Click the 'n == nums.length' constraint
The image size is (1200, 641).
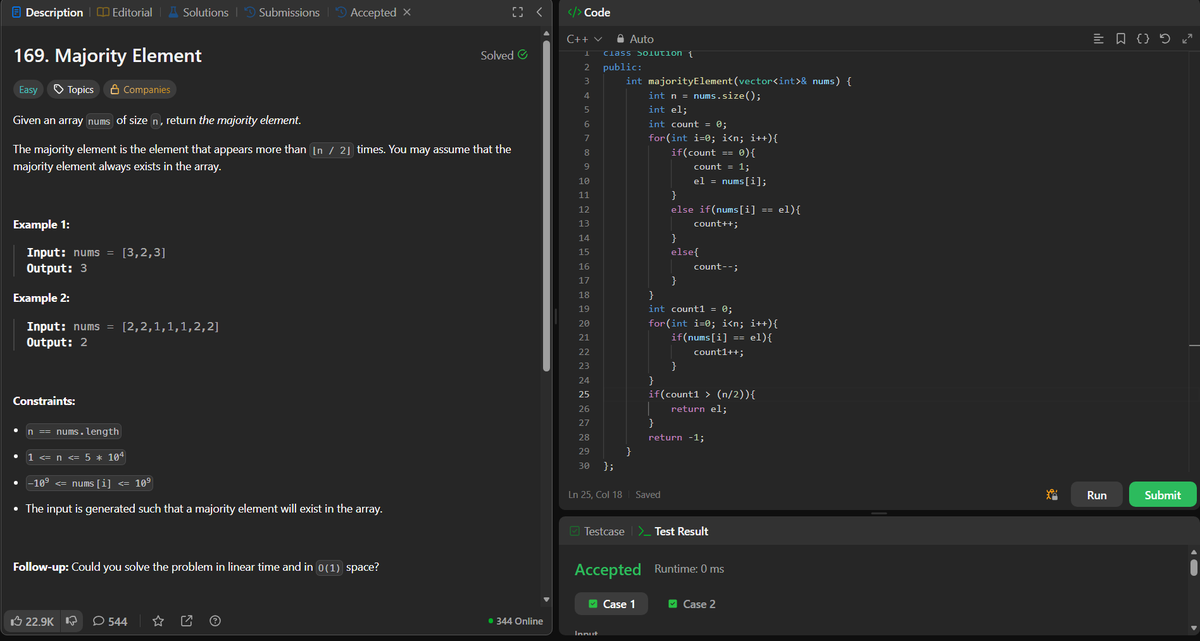[x=73, y=431]
